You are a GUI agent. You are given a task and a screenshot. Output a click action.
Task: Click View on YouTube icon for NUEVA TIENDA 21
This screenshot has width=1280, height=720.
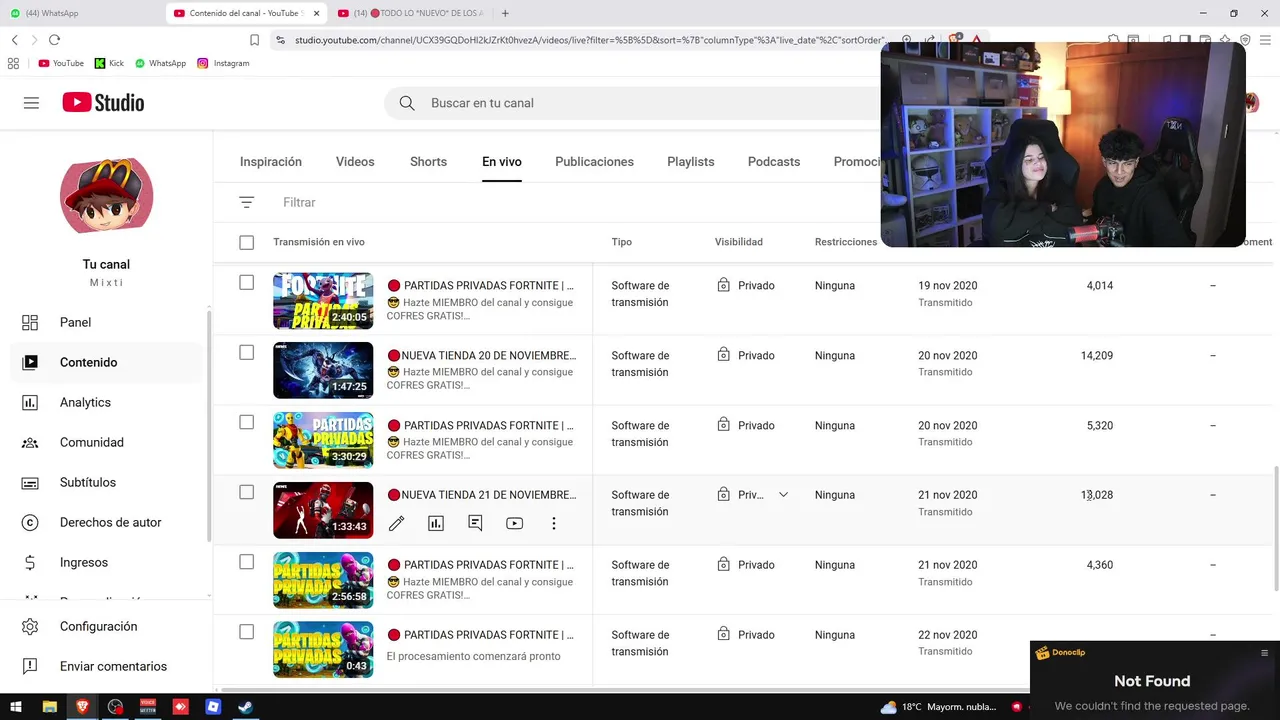[514, 523]
